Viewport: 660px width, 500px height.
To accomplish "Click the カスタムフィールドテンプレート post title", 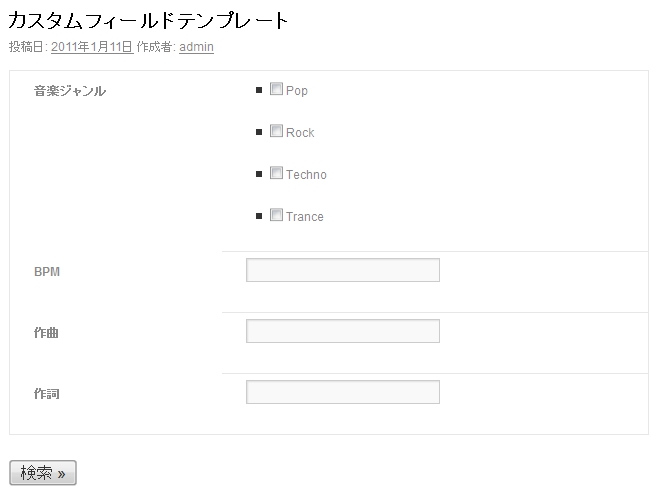I will pos(148,21).
